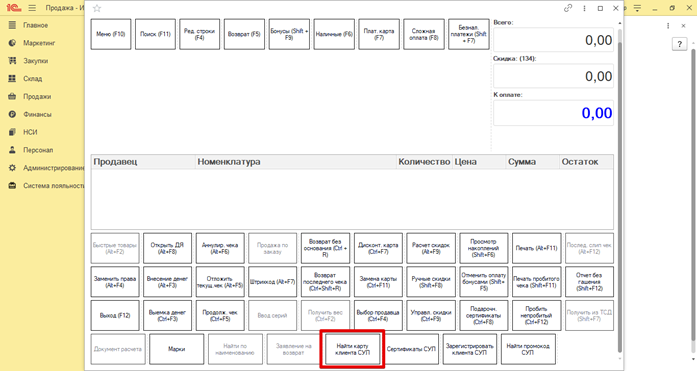
Task: Open the hamburger main menu icon
Action: click(32, 8)
